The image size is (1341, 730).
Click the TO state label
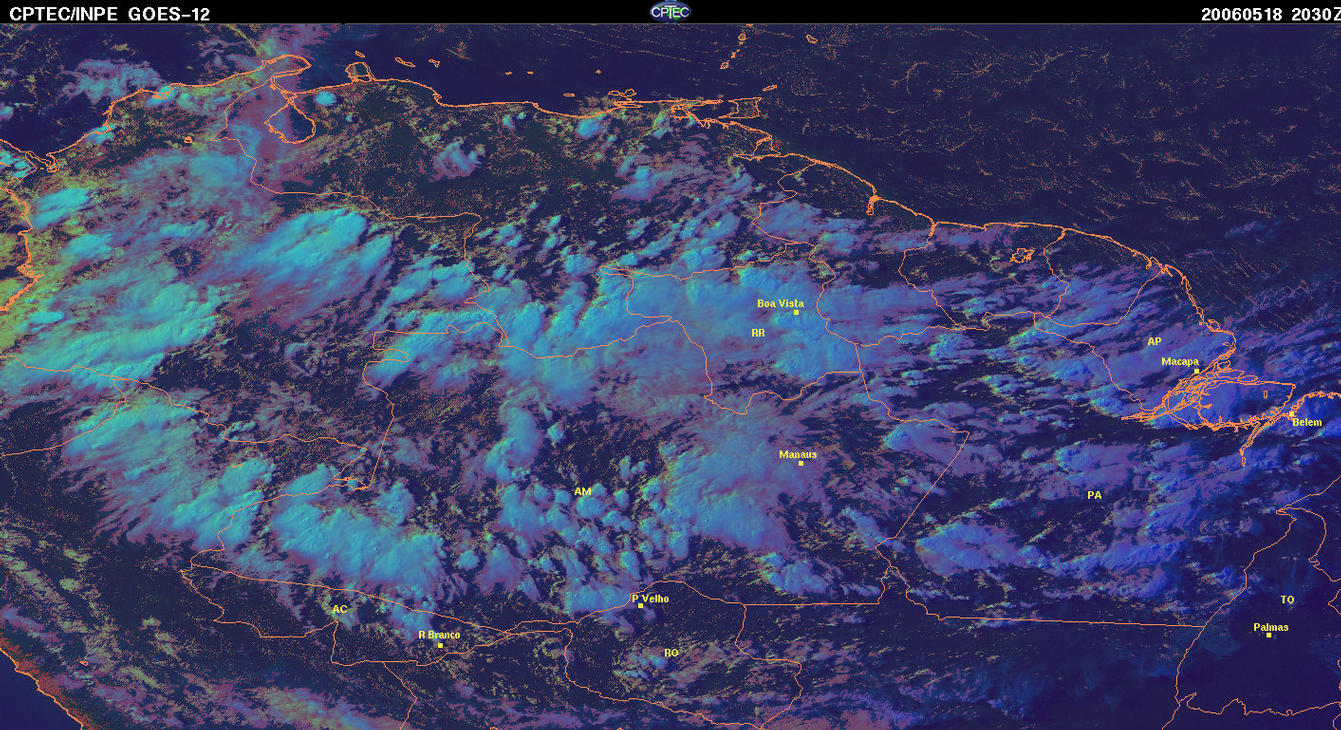tap(1287, 600)
